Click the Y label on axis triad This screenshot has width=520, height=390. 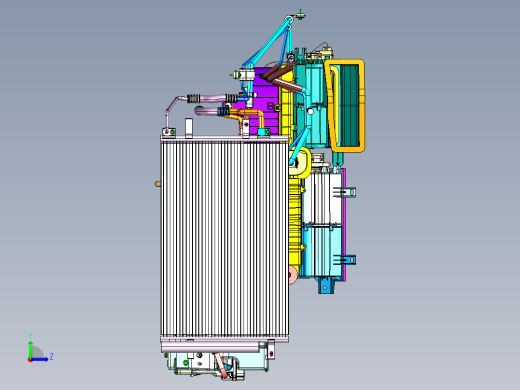click(30, 336)
